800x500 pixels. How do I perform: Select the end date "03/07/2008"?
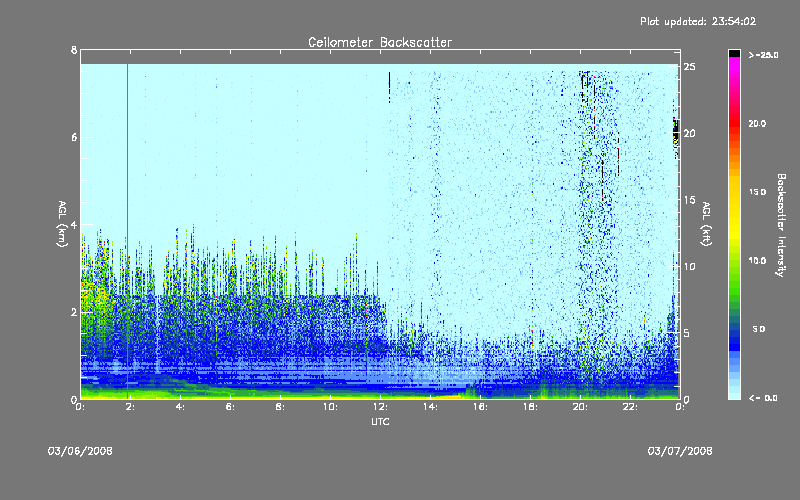pos(680,451)
